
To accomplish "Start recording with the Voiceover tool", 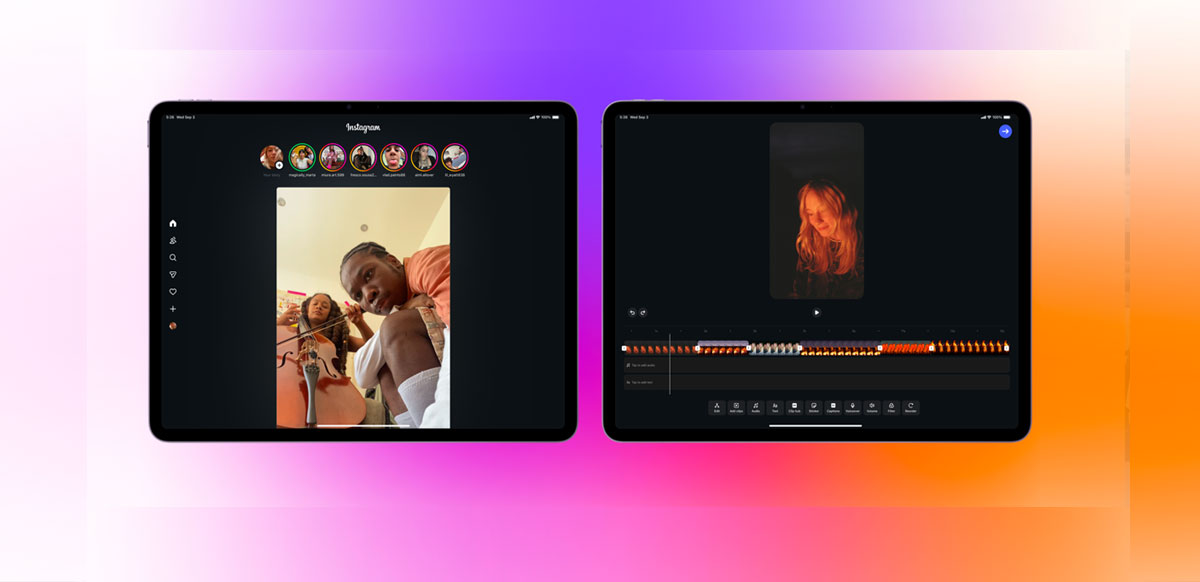I will coord(852,407).
